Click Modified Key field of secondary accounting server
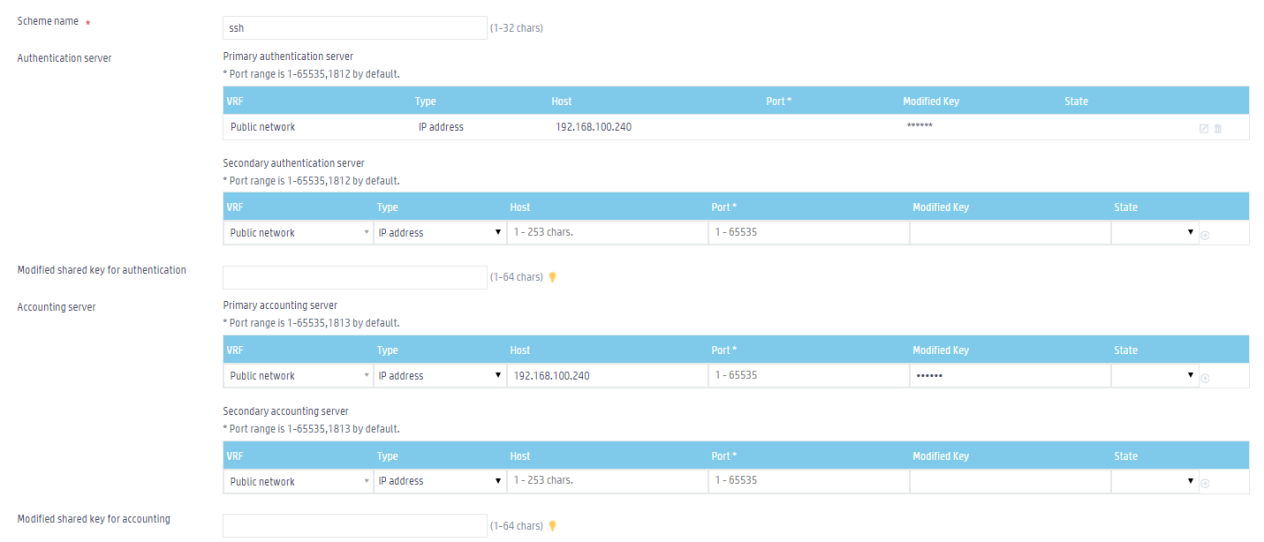Image resolution: width=1264 pixels, height=542 pixels. click(1010, 481)
